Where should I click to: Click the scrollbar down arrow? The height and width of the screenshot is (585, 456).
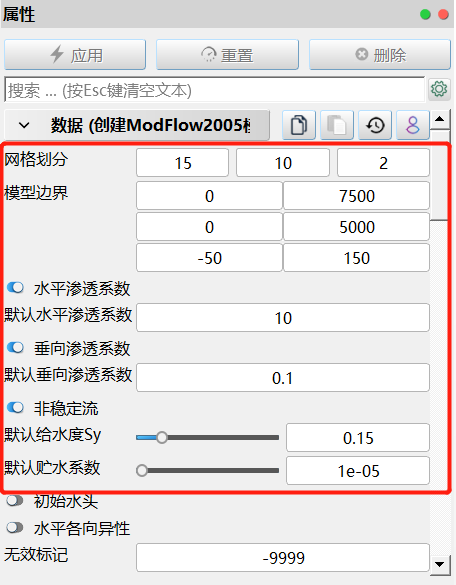440,564
